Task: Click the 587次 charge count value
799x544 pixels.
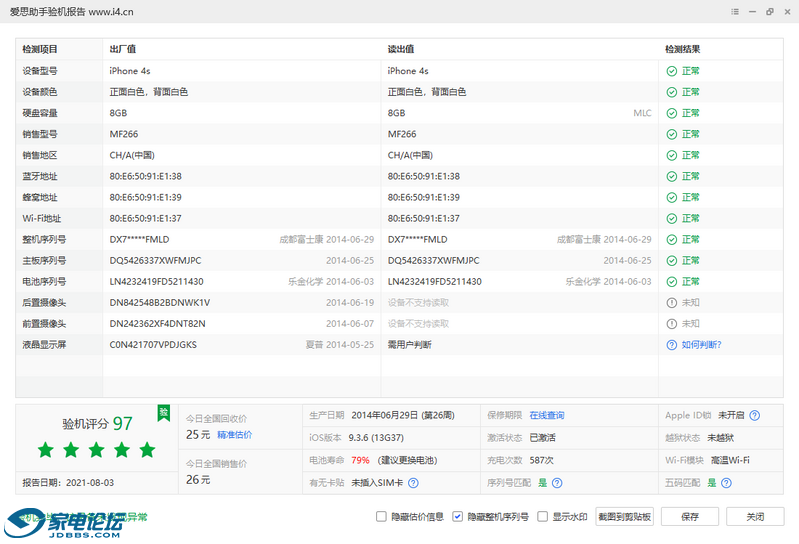Action: [x=541, y=460]
